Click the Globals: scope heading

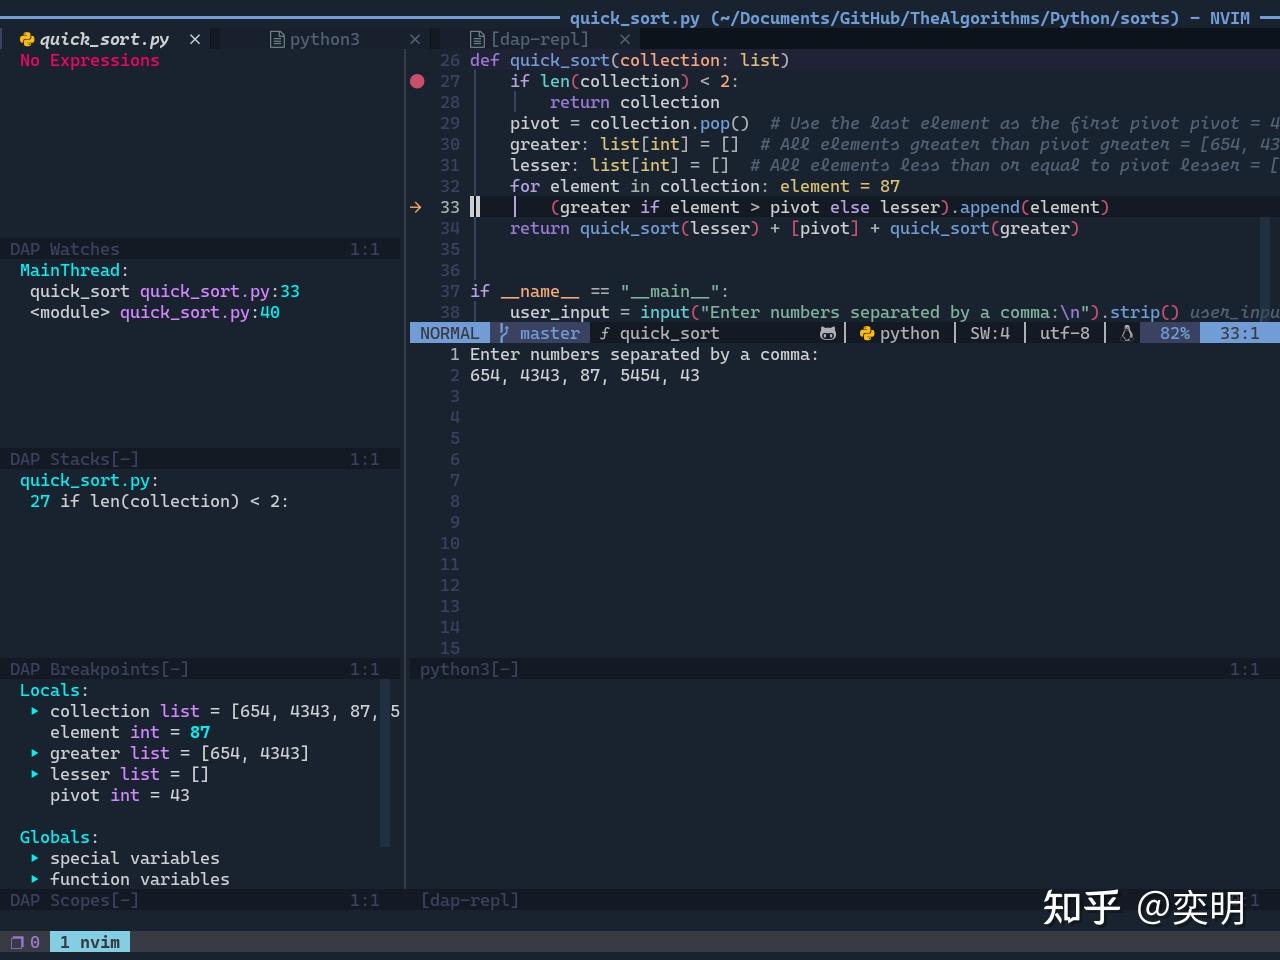click(x=59, y=837)
